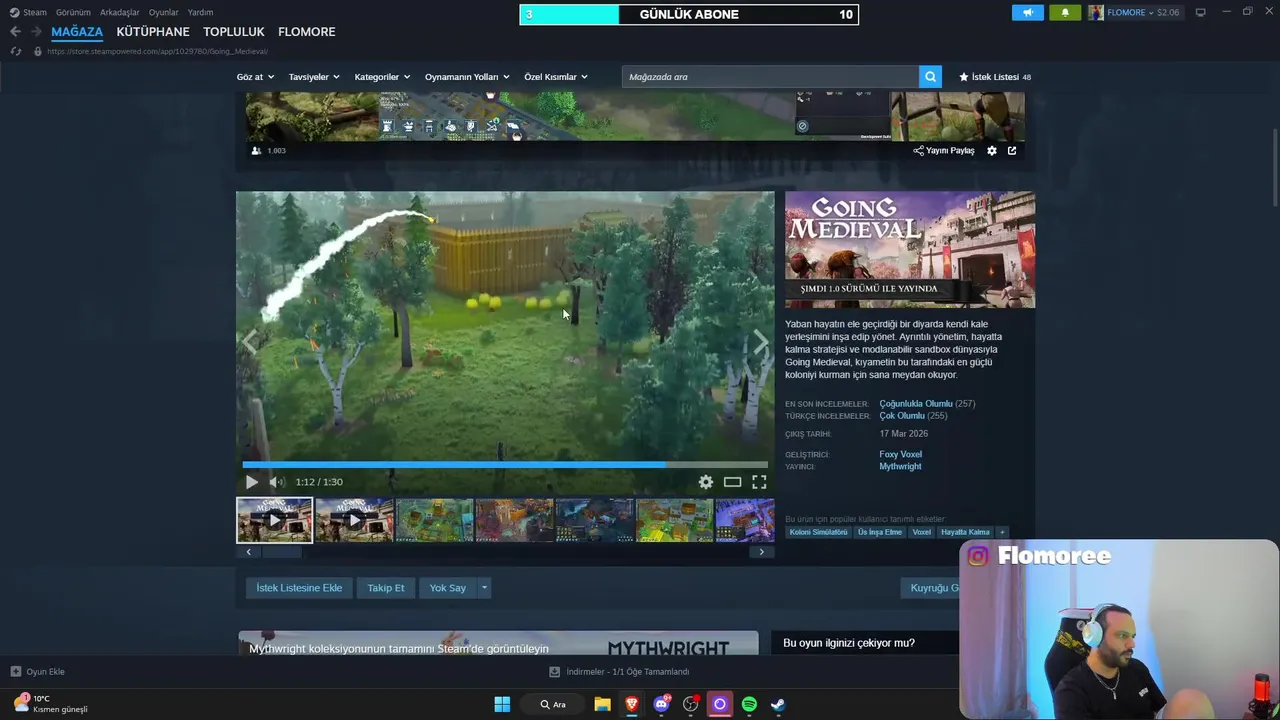Screen dimensions: 1280x720
Task: Open the Görünüm menu
Action: click(73, 12)
